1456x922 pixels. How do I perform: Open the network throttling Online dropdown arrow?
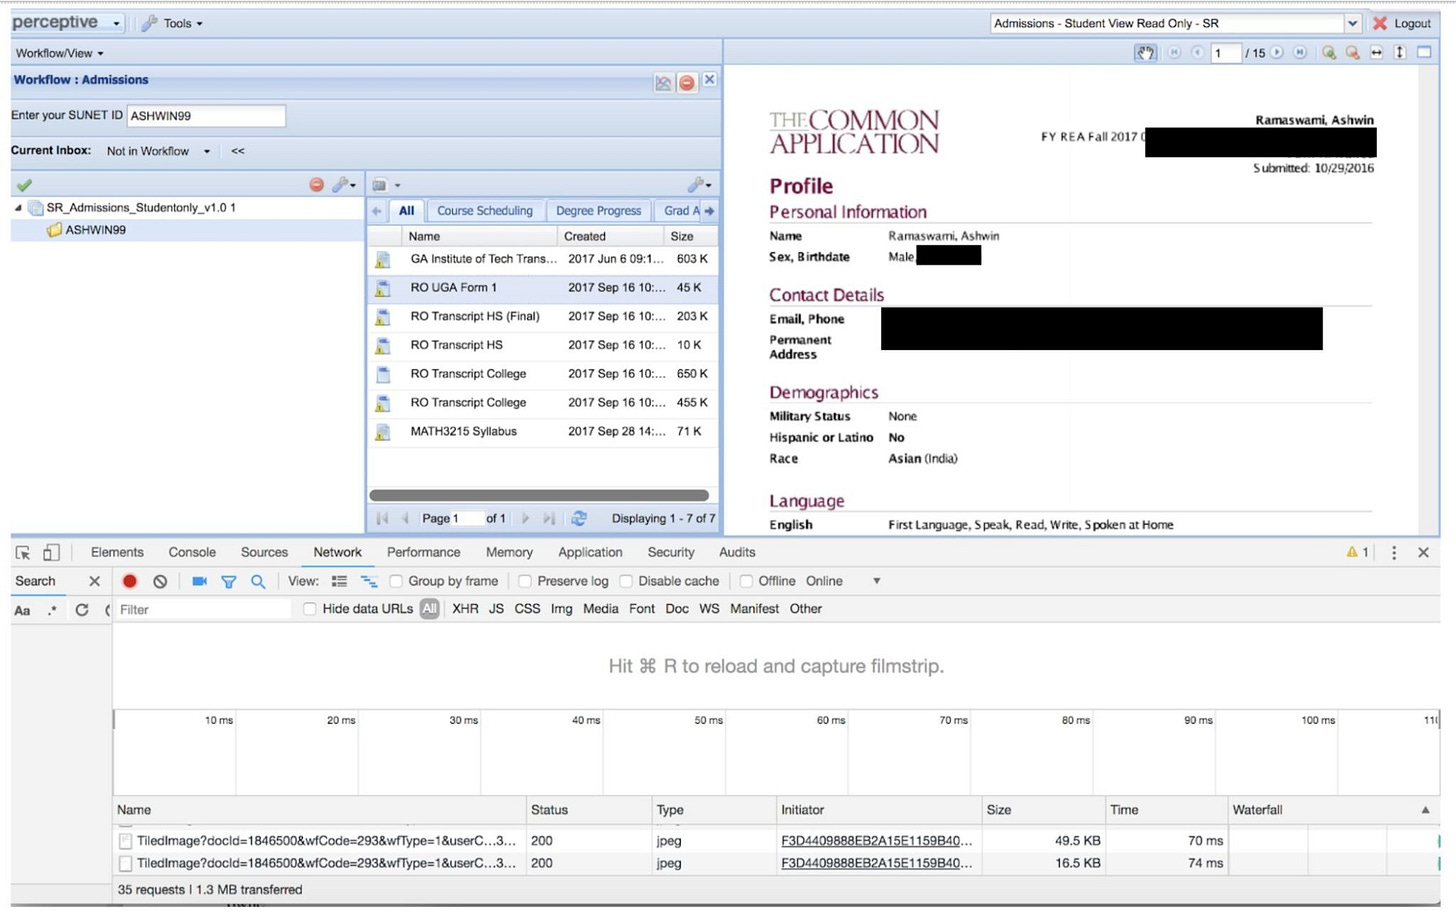point(877,581)
